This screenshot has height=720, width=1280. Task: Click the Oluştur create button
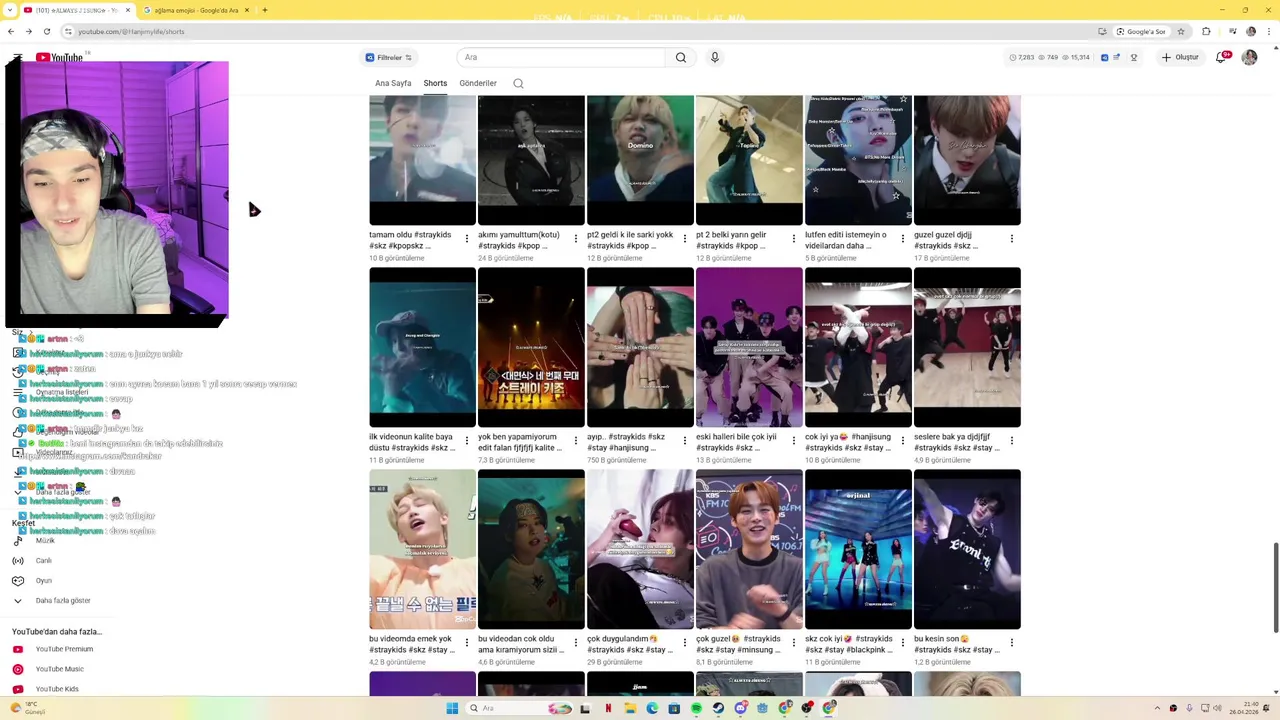(x=1181, y=57)
